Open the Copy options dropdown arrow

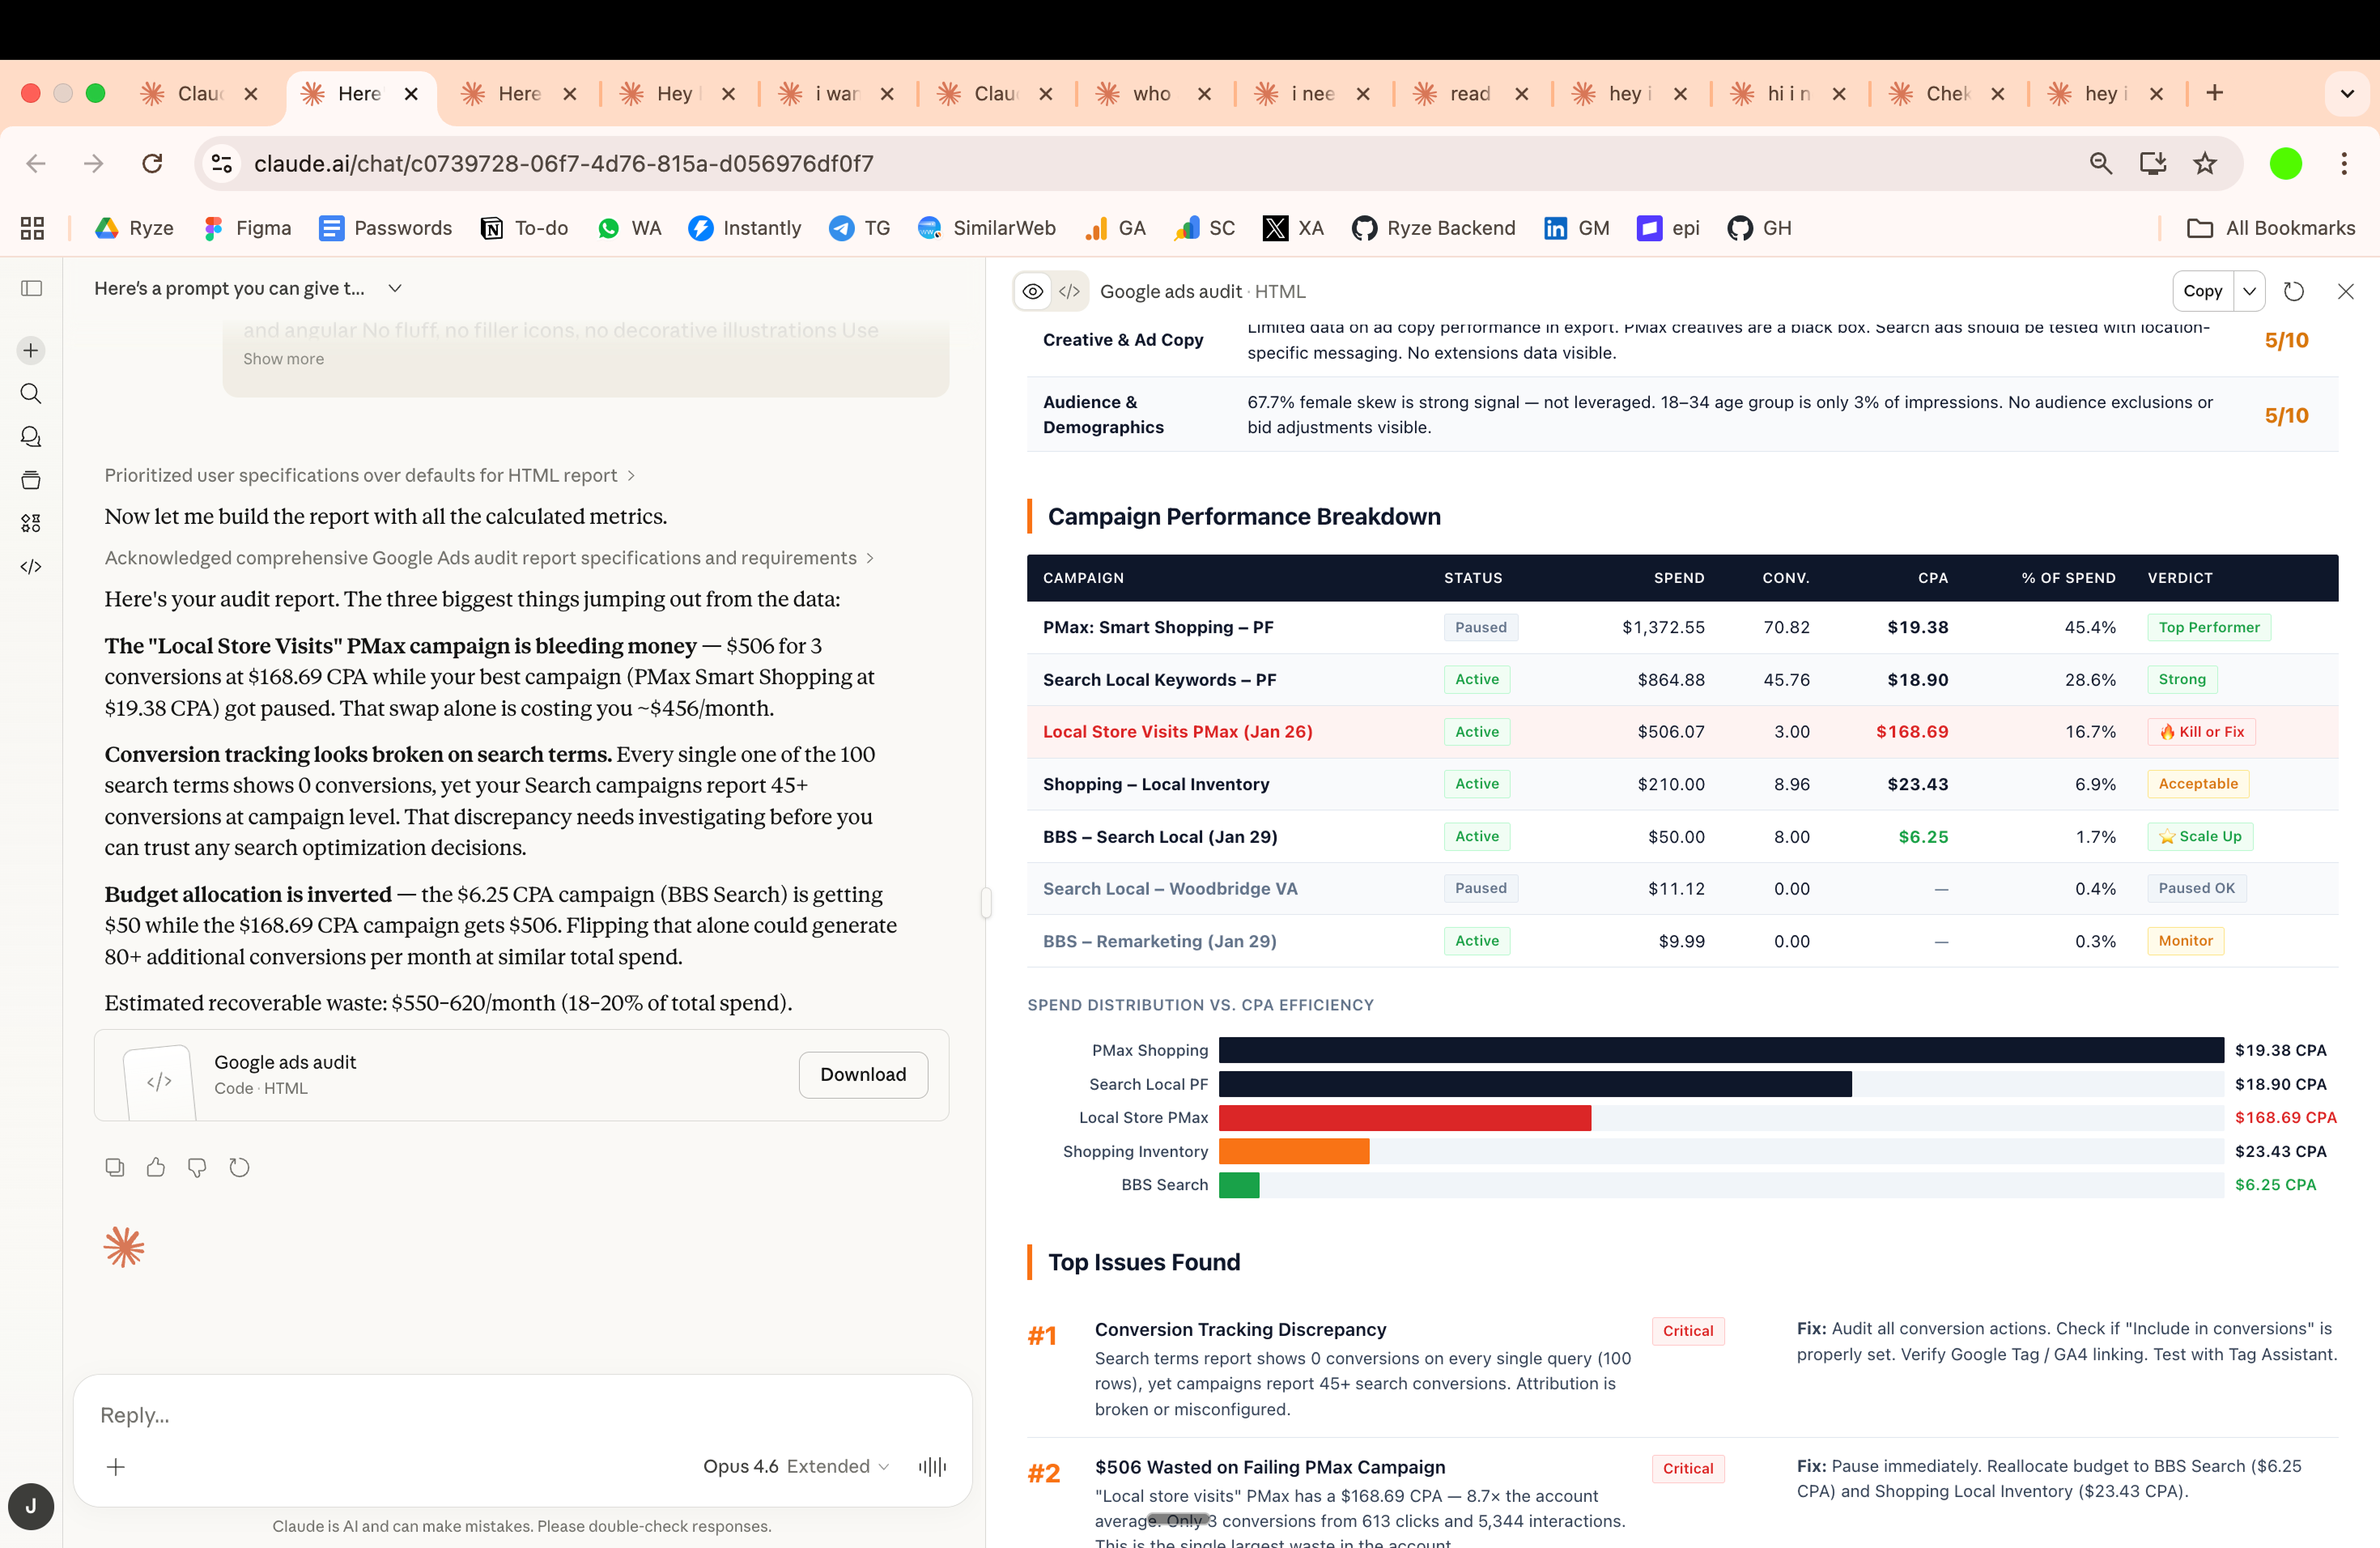[x=2249, y=291]
